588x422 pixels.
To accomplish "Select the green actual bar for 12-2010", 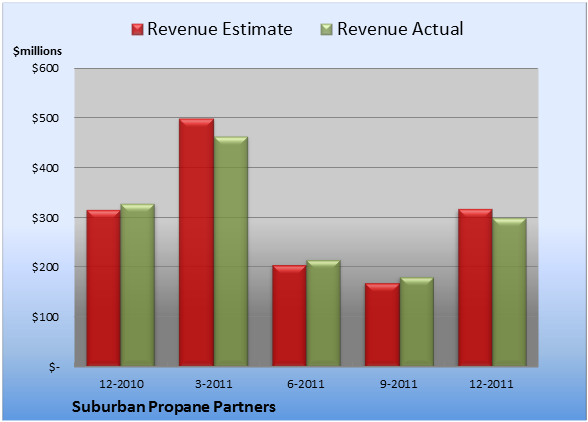I will click(x=137, y=285).
